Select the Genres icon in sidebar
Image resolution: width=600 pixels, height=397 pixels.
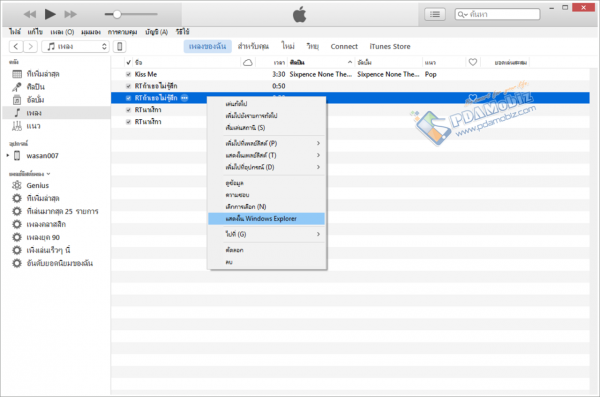click(17, 126)
